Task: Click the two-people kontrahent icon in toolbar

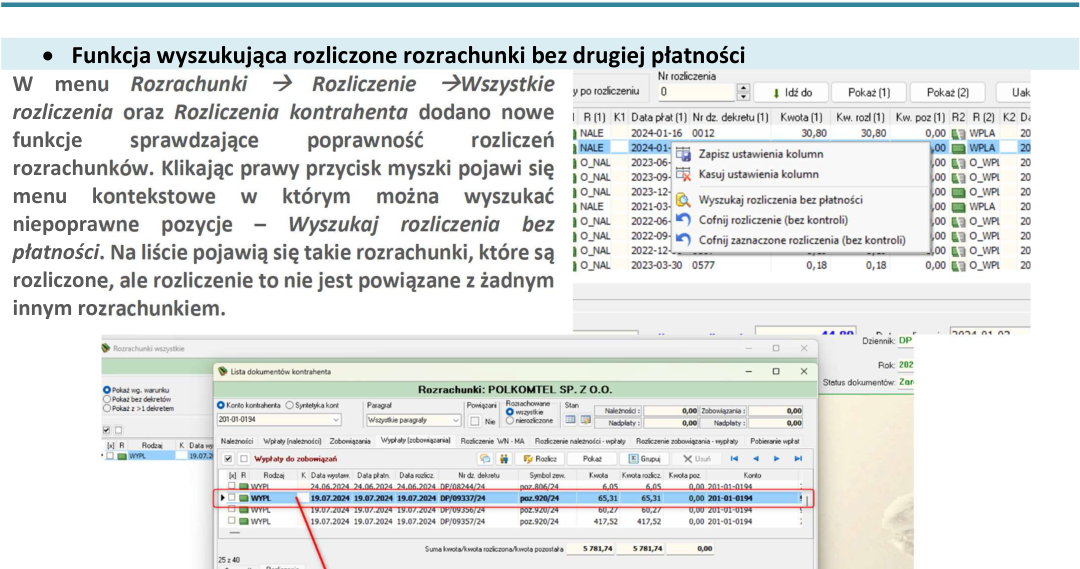Action: pos(503,459)
